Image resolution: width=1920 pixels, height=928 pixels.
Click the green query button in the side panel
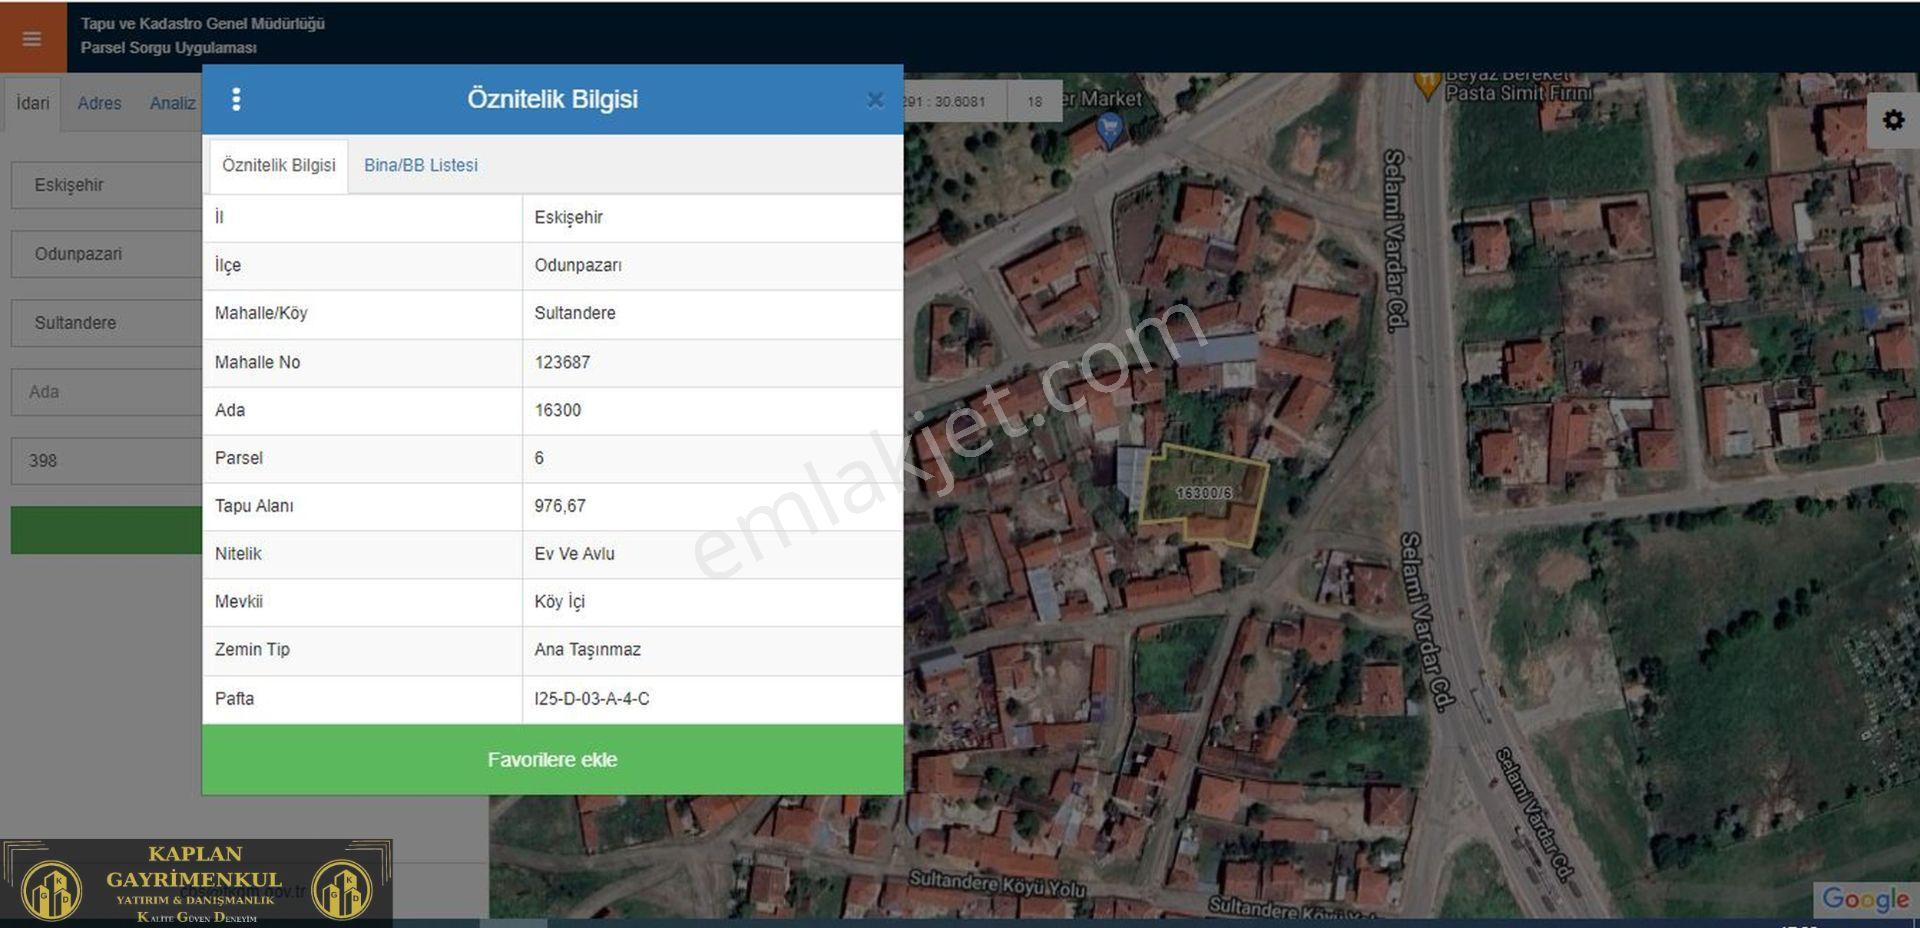[107, 530]
